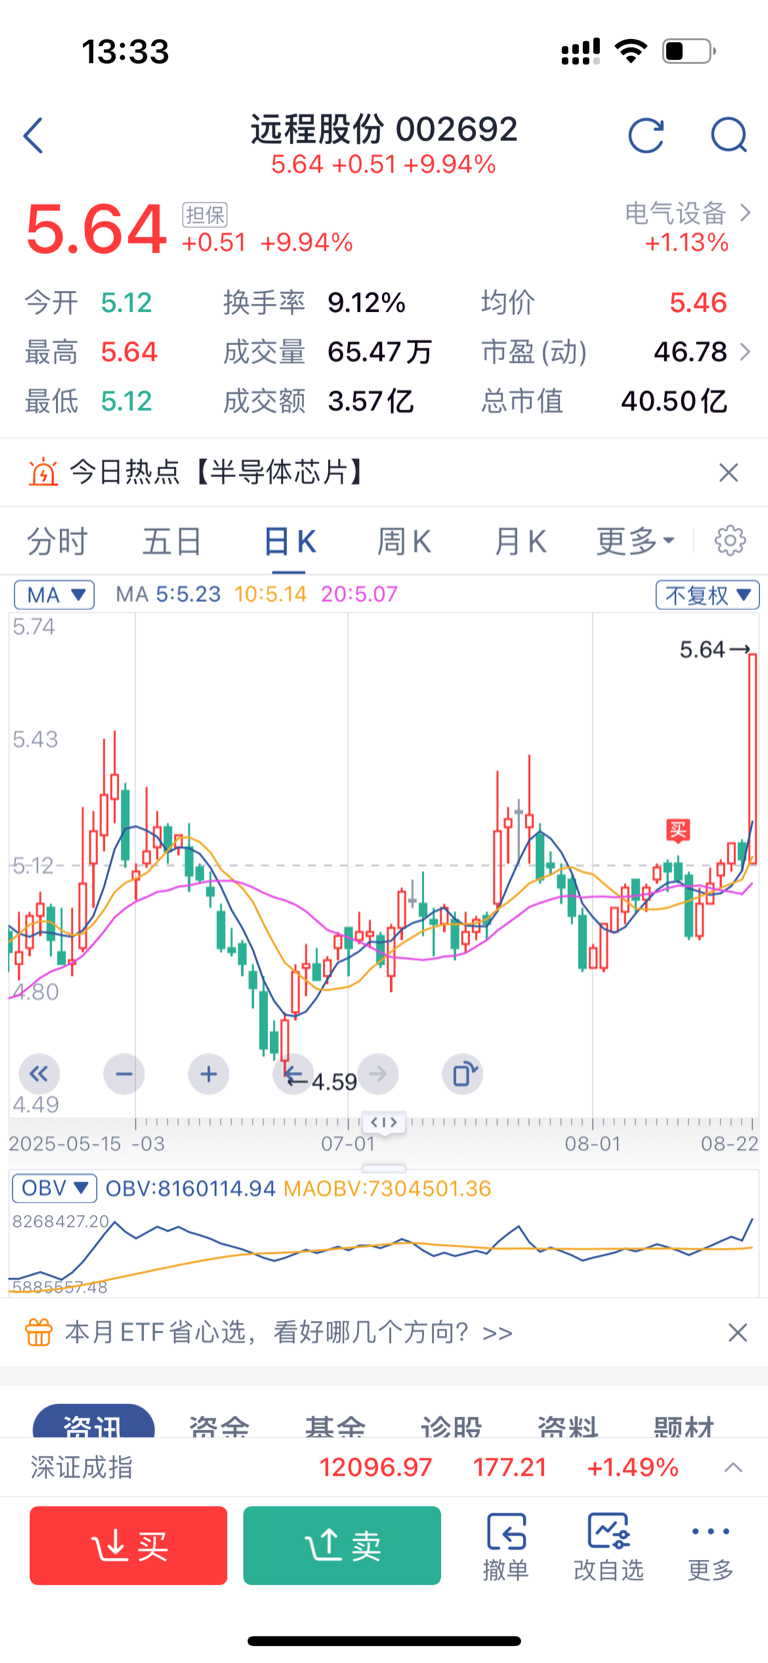Jump chart back with double-arrow icon

39,1074
